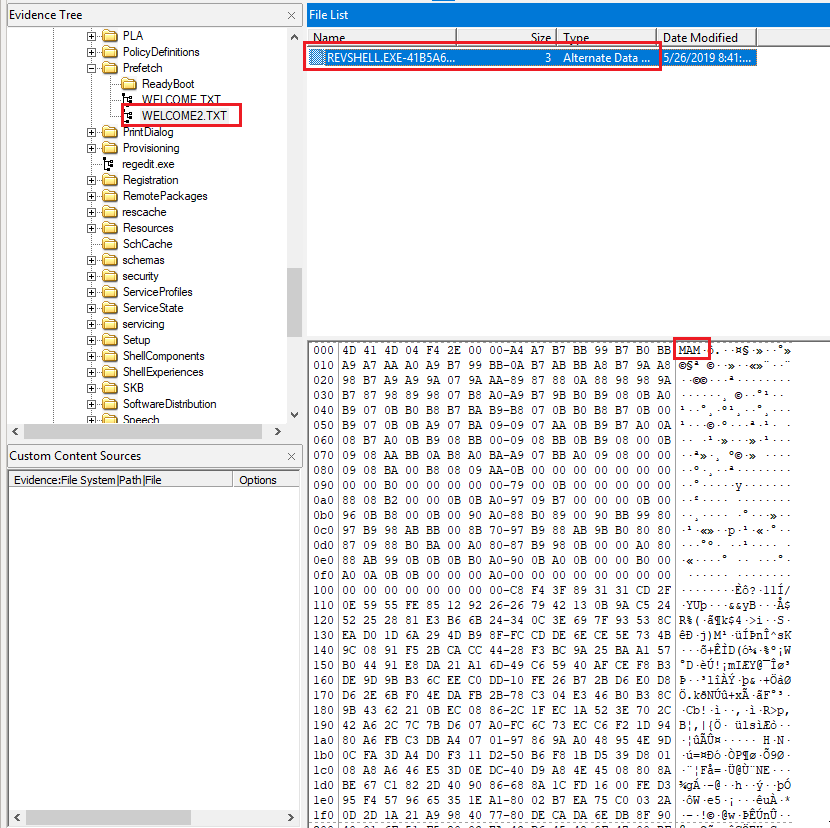Click the rescache folder icon
Viewport: 830px width, 828px height.
[x=110, y=212]
